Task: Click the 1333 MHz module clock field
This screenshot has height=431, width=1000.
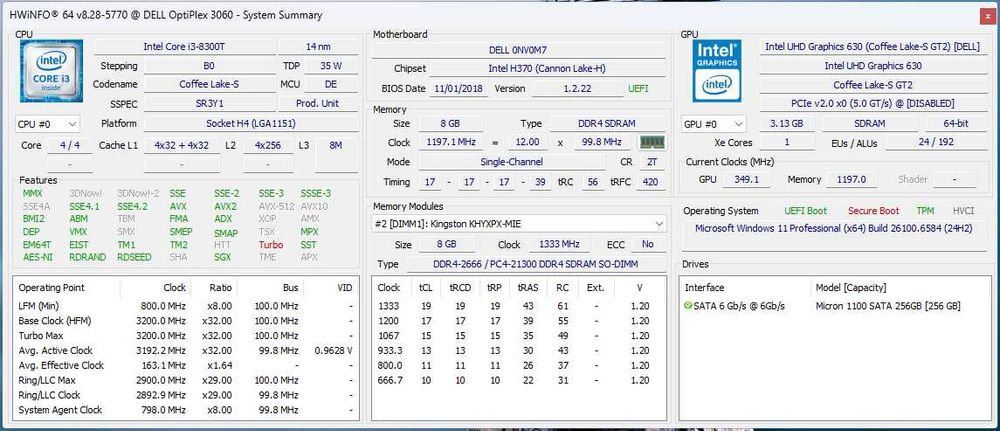Action: 561,245
